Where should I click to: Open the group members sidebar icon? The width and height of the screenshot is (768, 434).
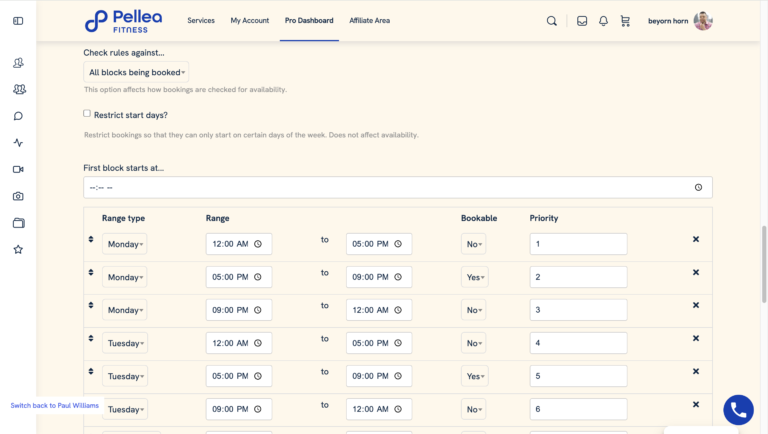click(19, 89)
